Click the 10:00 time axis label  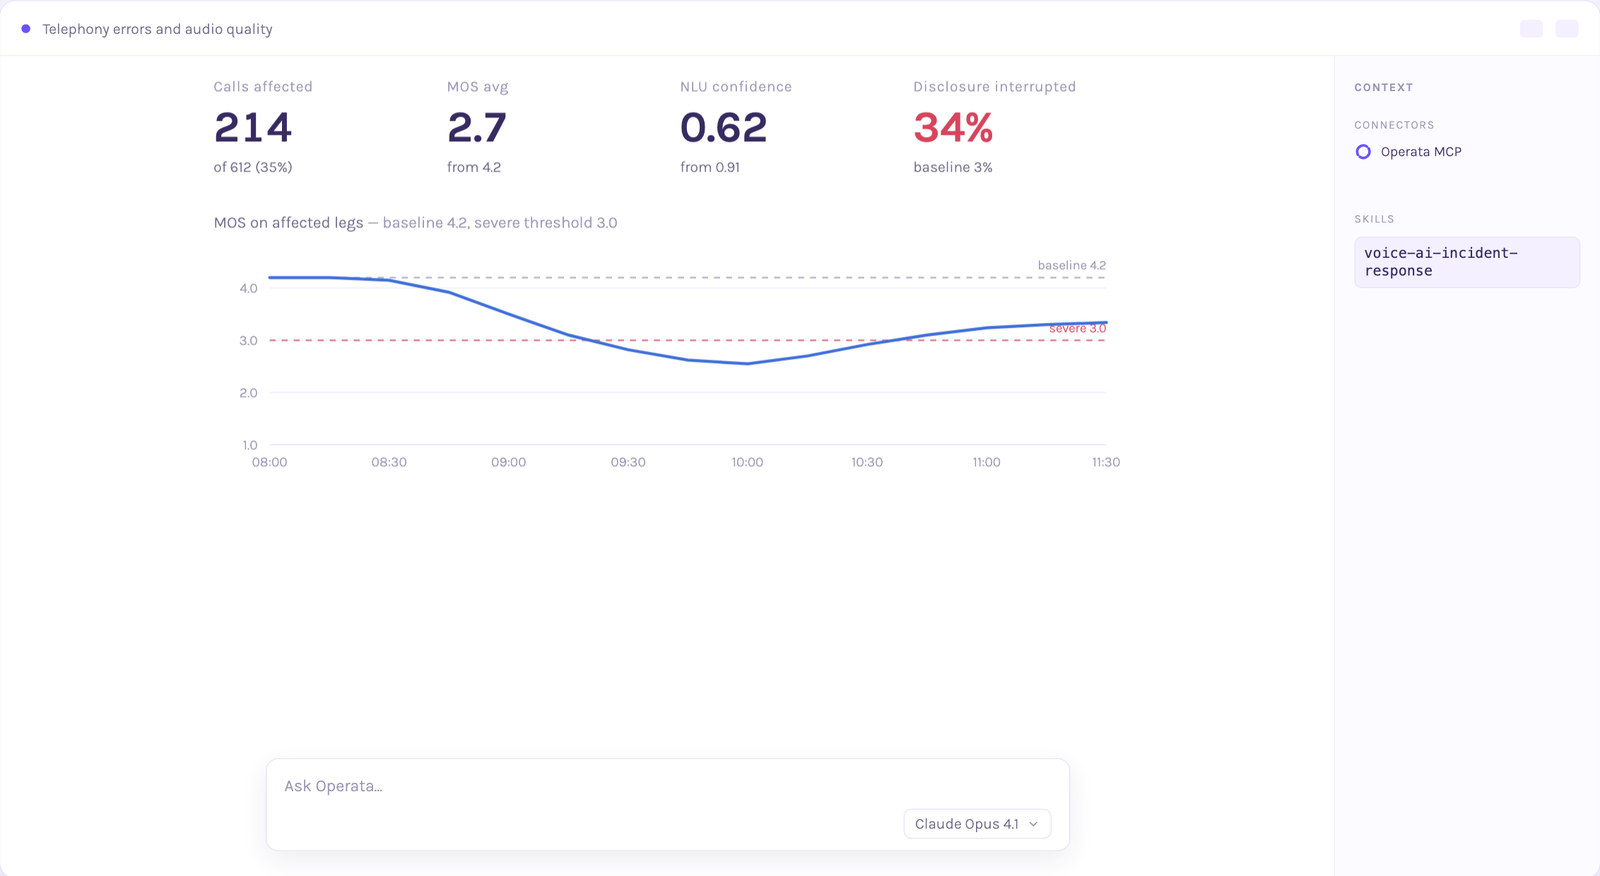click(747, 462)
